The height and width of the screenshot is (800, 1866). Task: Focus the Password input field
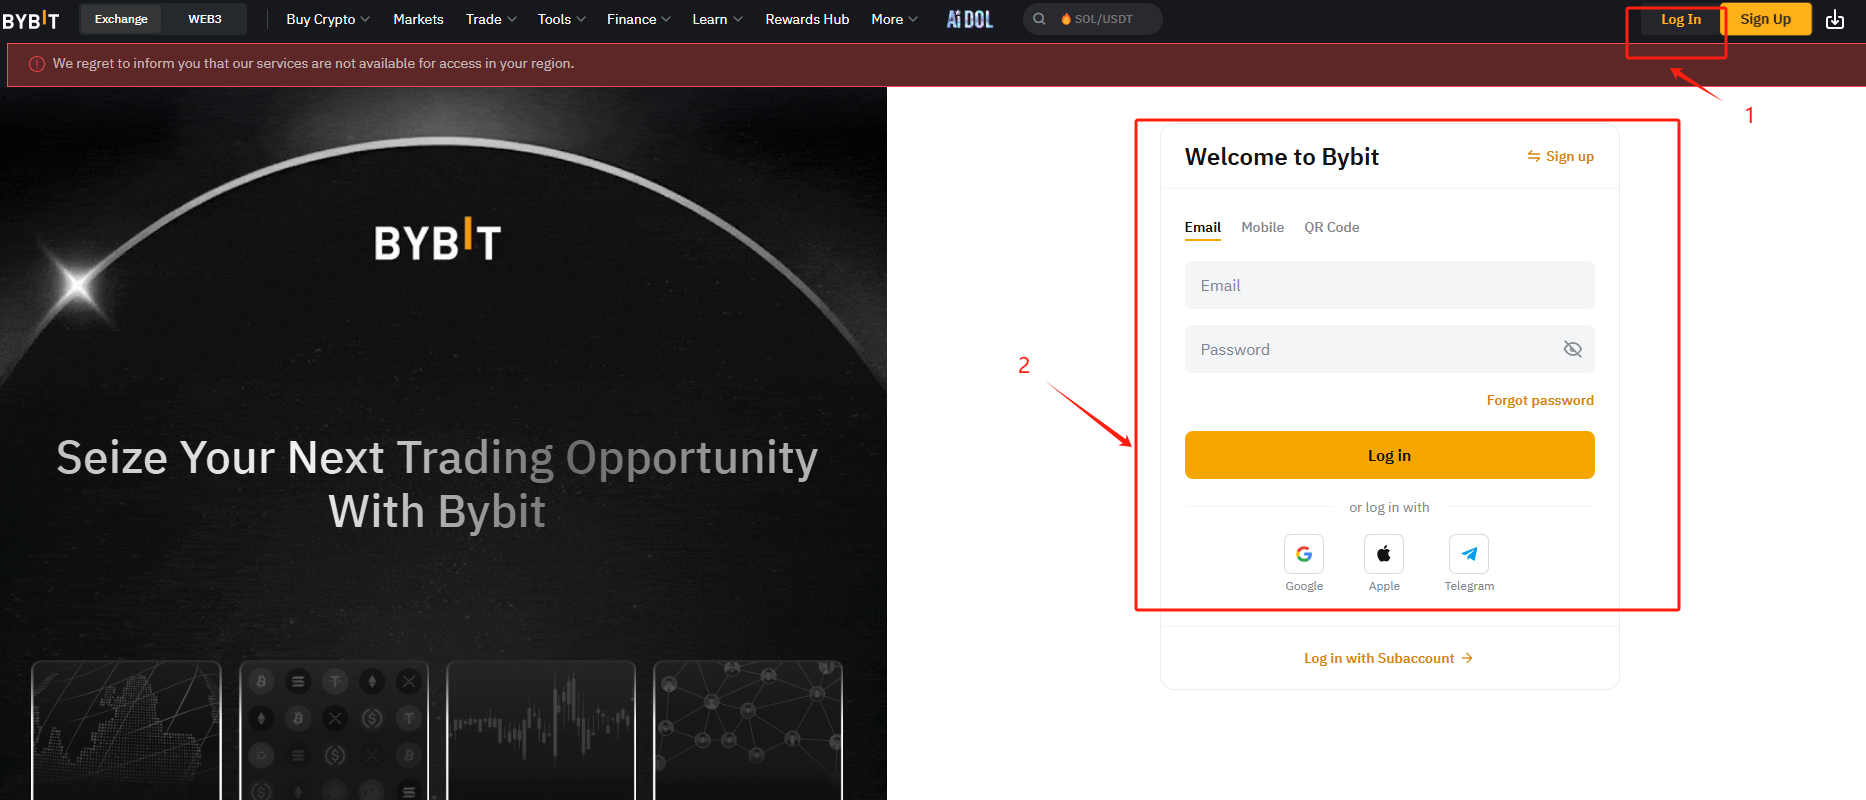(1390, 349)
